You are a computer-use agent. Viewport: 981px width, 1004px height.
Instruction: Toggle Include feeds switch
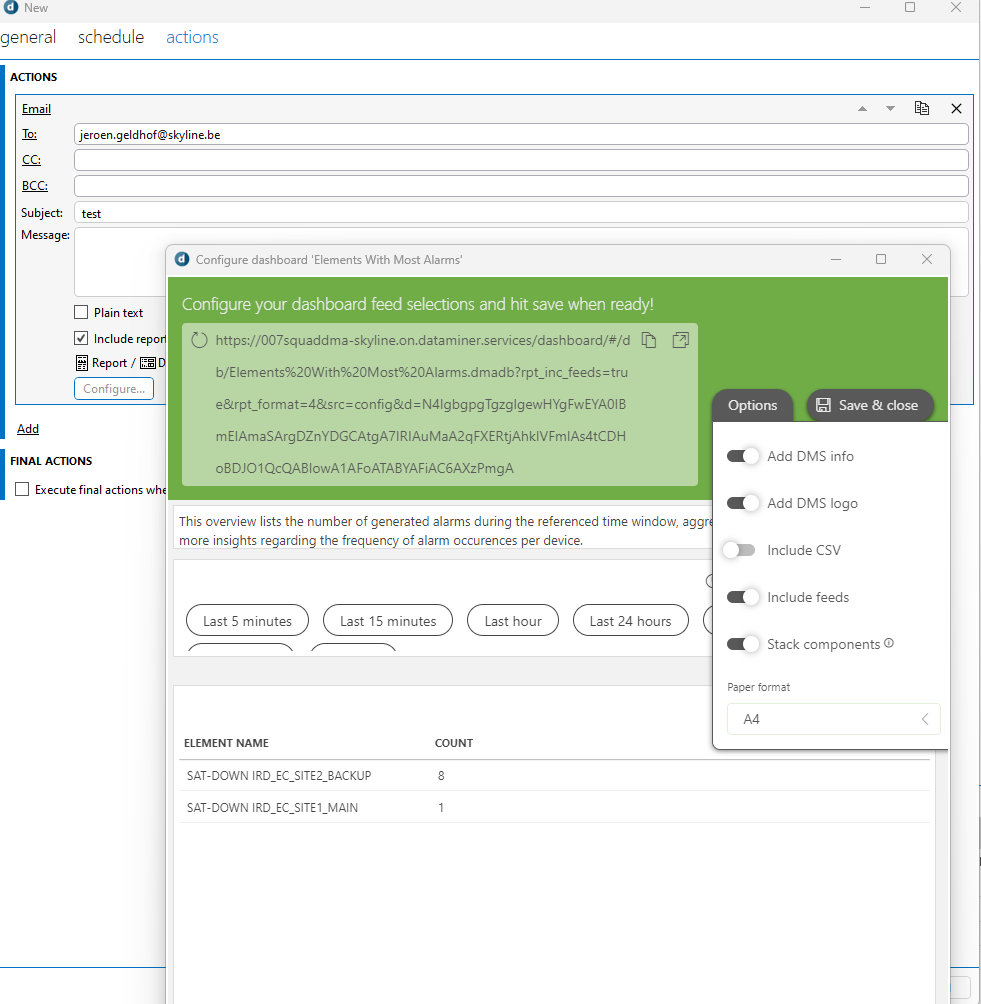click(x=743, y=597)
